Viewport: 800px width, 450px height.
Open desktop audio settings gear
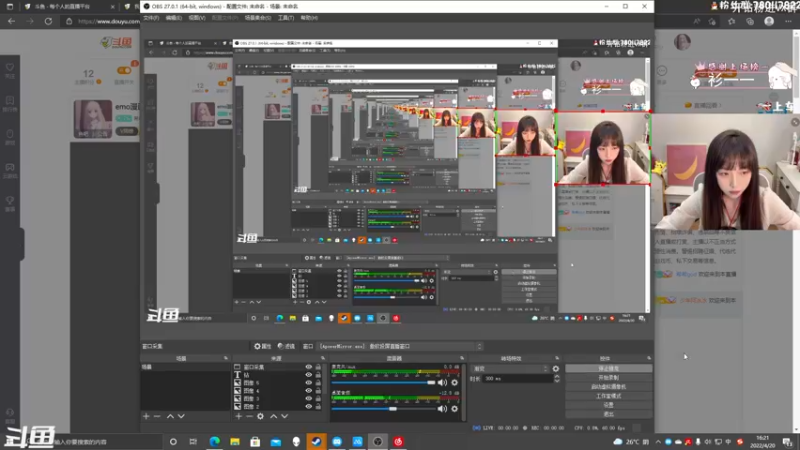pyautogui.click(x=455, y=409)
